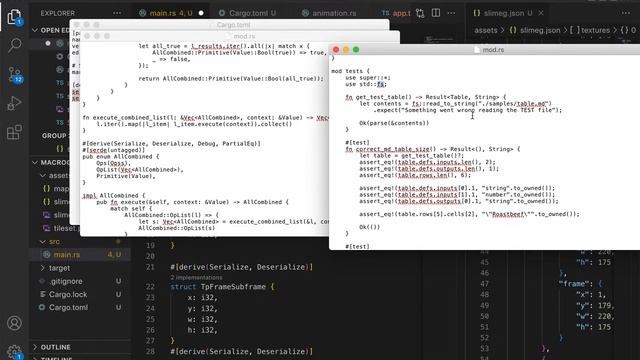The height and width of the screenshot is (360, 640).
Task: Collapse the Open Editors section
Action: (51, 30)
